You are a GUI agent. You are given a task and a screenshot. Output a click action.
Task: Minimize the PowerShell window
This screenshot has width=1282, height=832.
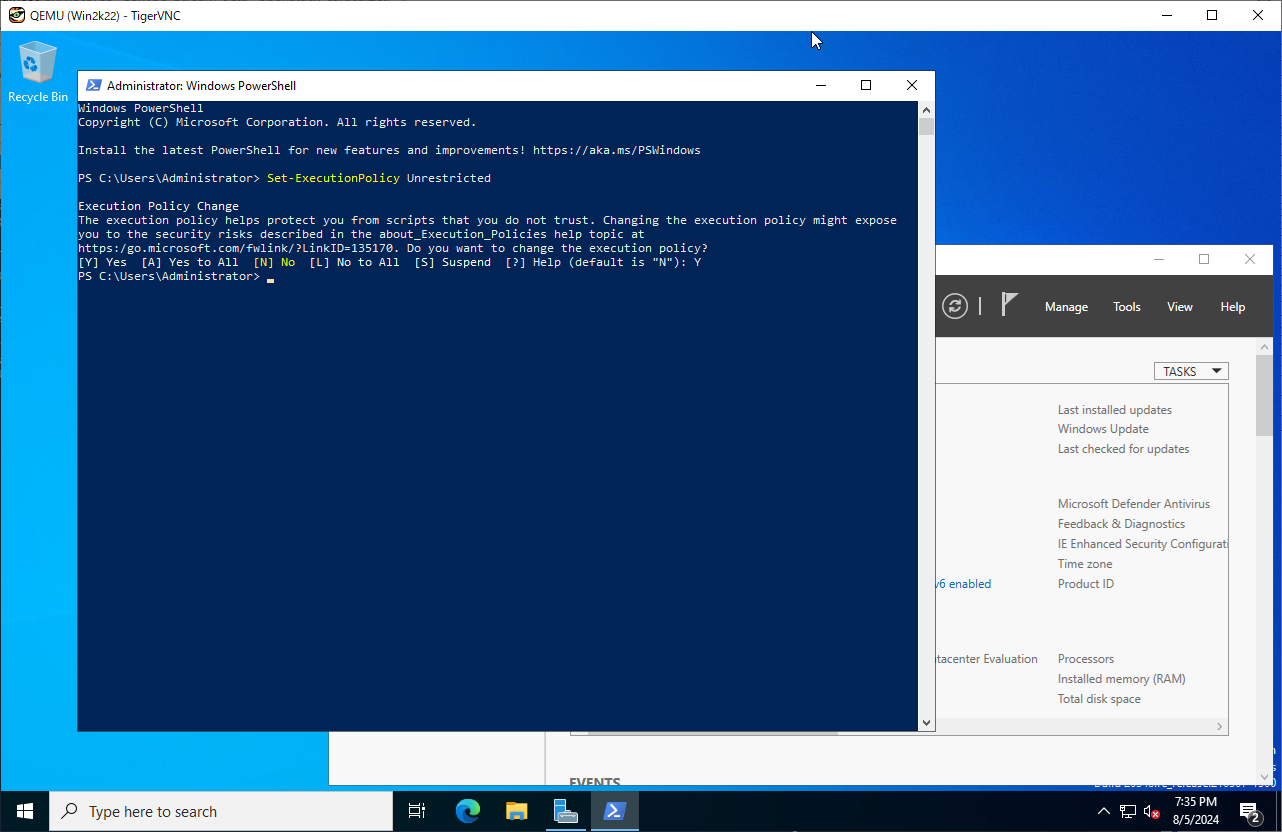tap(820, 86)
